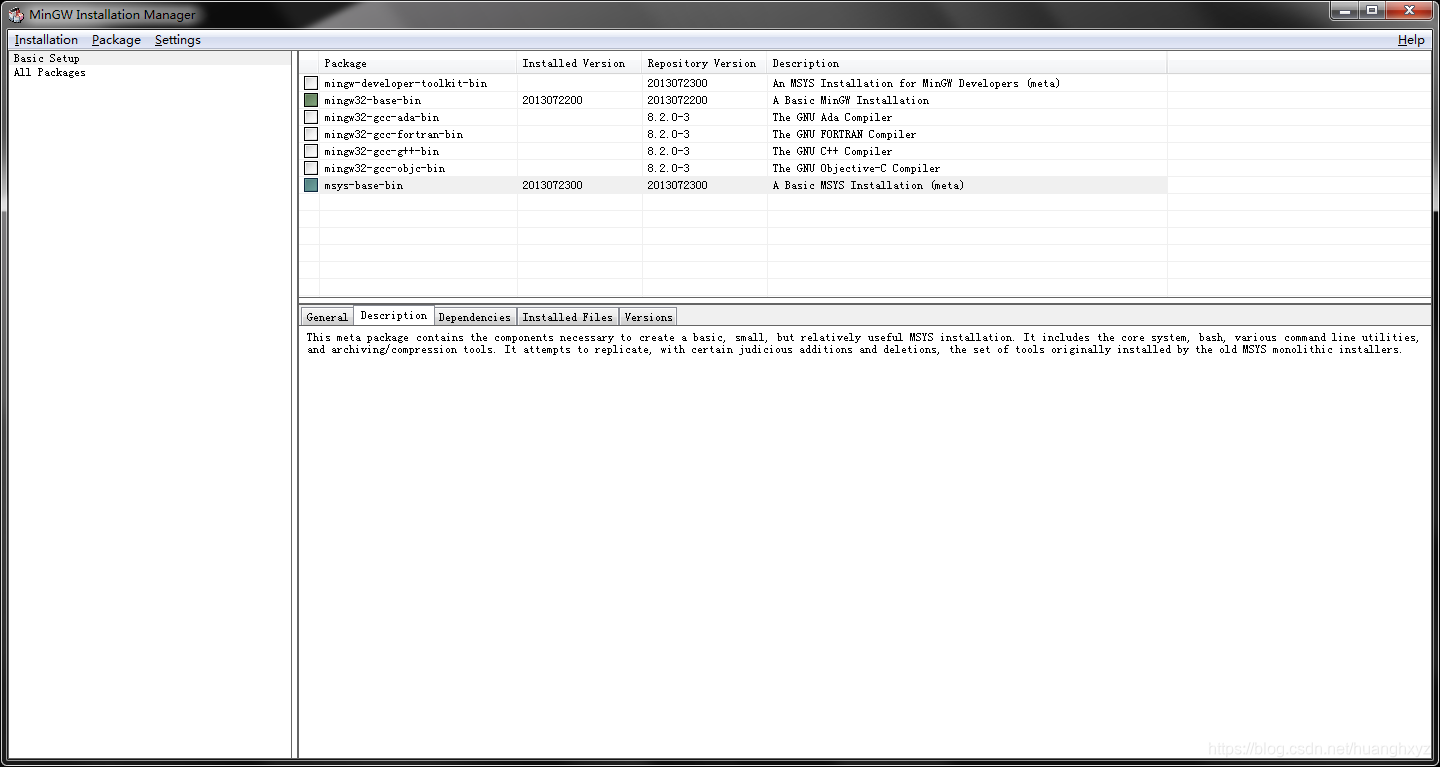
Task: Open the Package menu
Action: pyautogui.click(x=116, y=40)
